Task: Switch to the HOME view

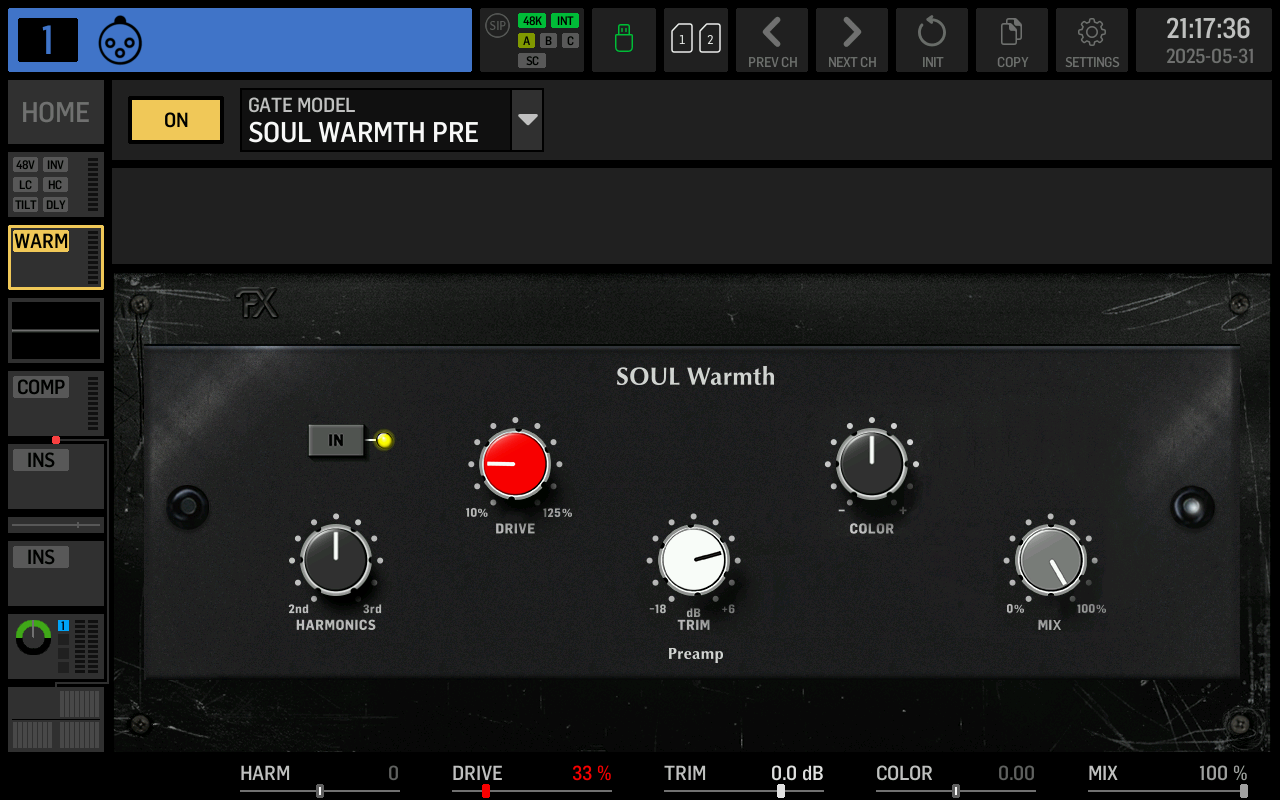Action: (x=55, y=112)
